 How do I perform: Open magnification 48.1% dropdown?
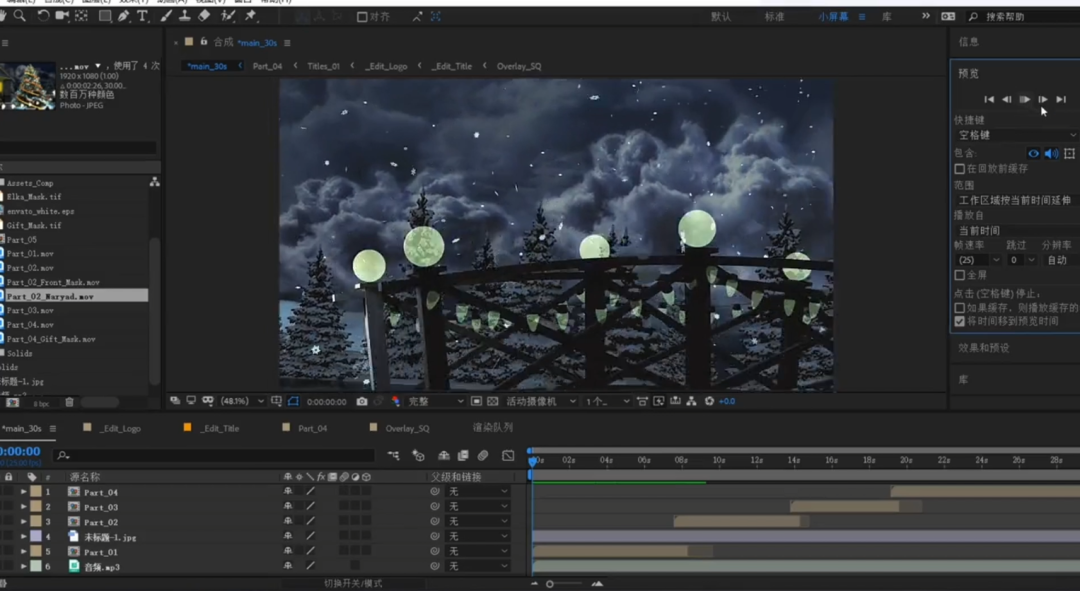pyautogui.click(x=242, y=401)
